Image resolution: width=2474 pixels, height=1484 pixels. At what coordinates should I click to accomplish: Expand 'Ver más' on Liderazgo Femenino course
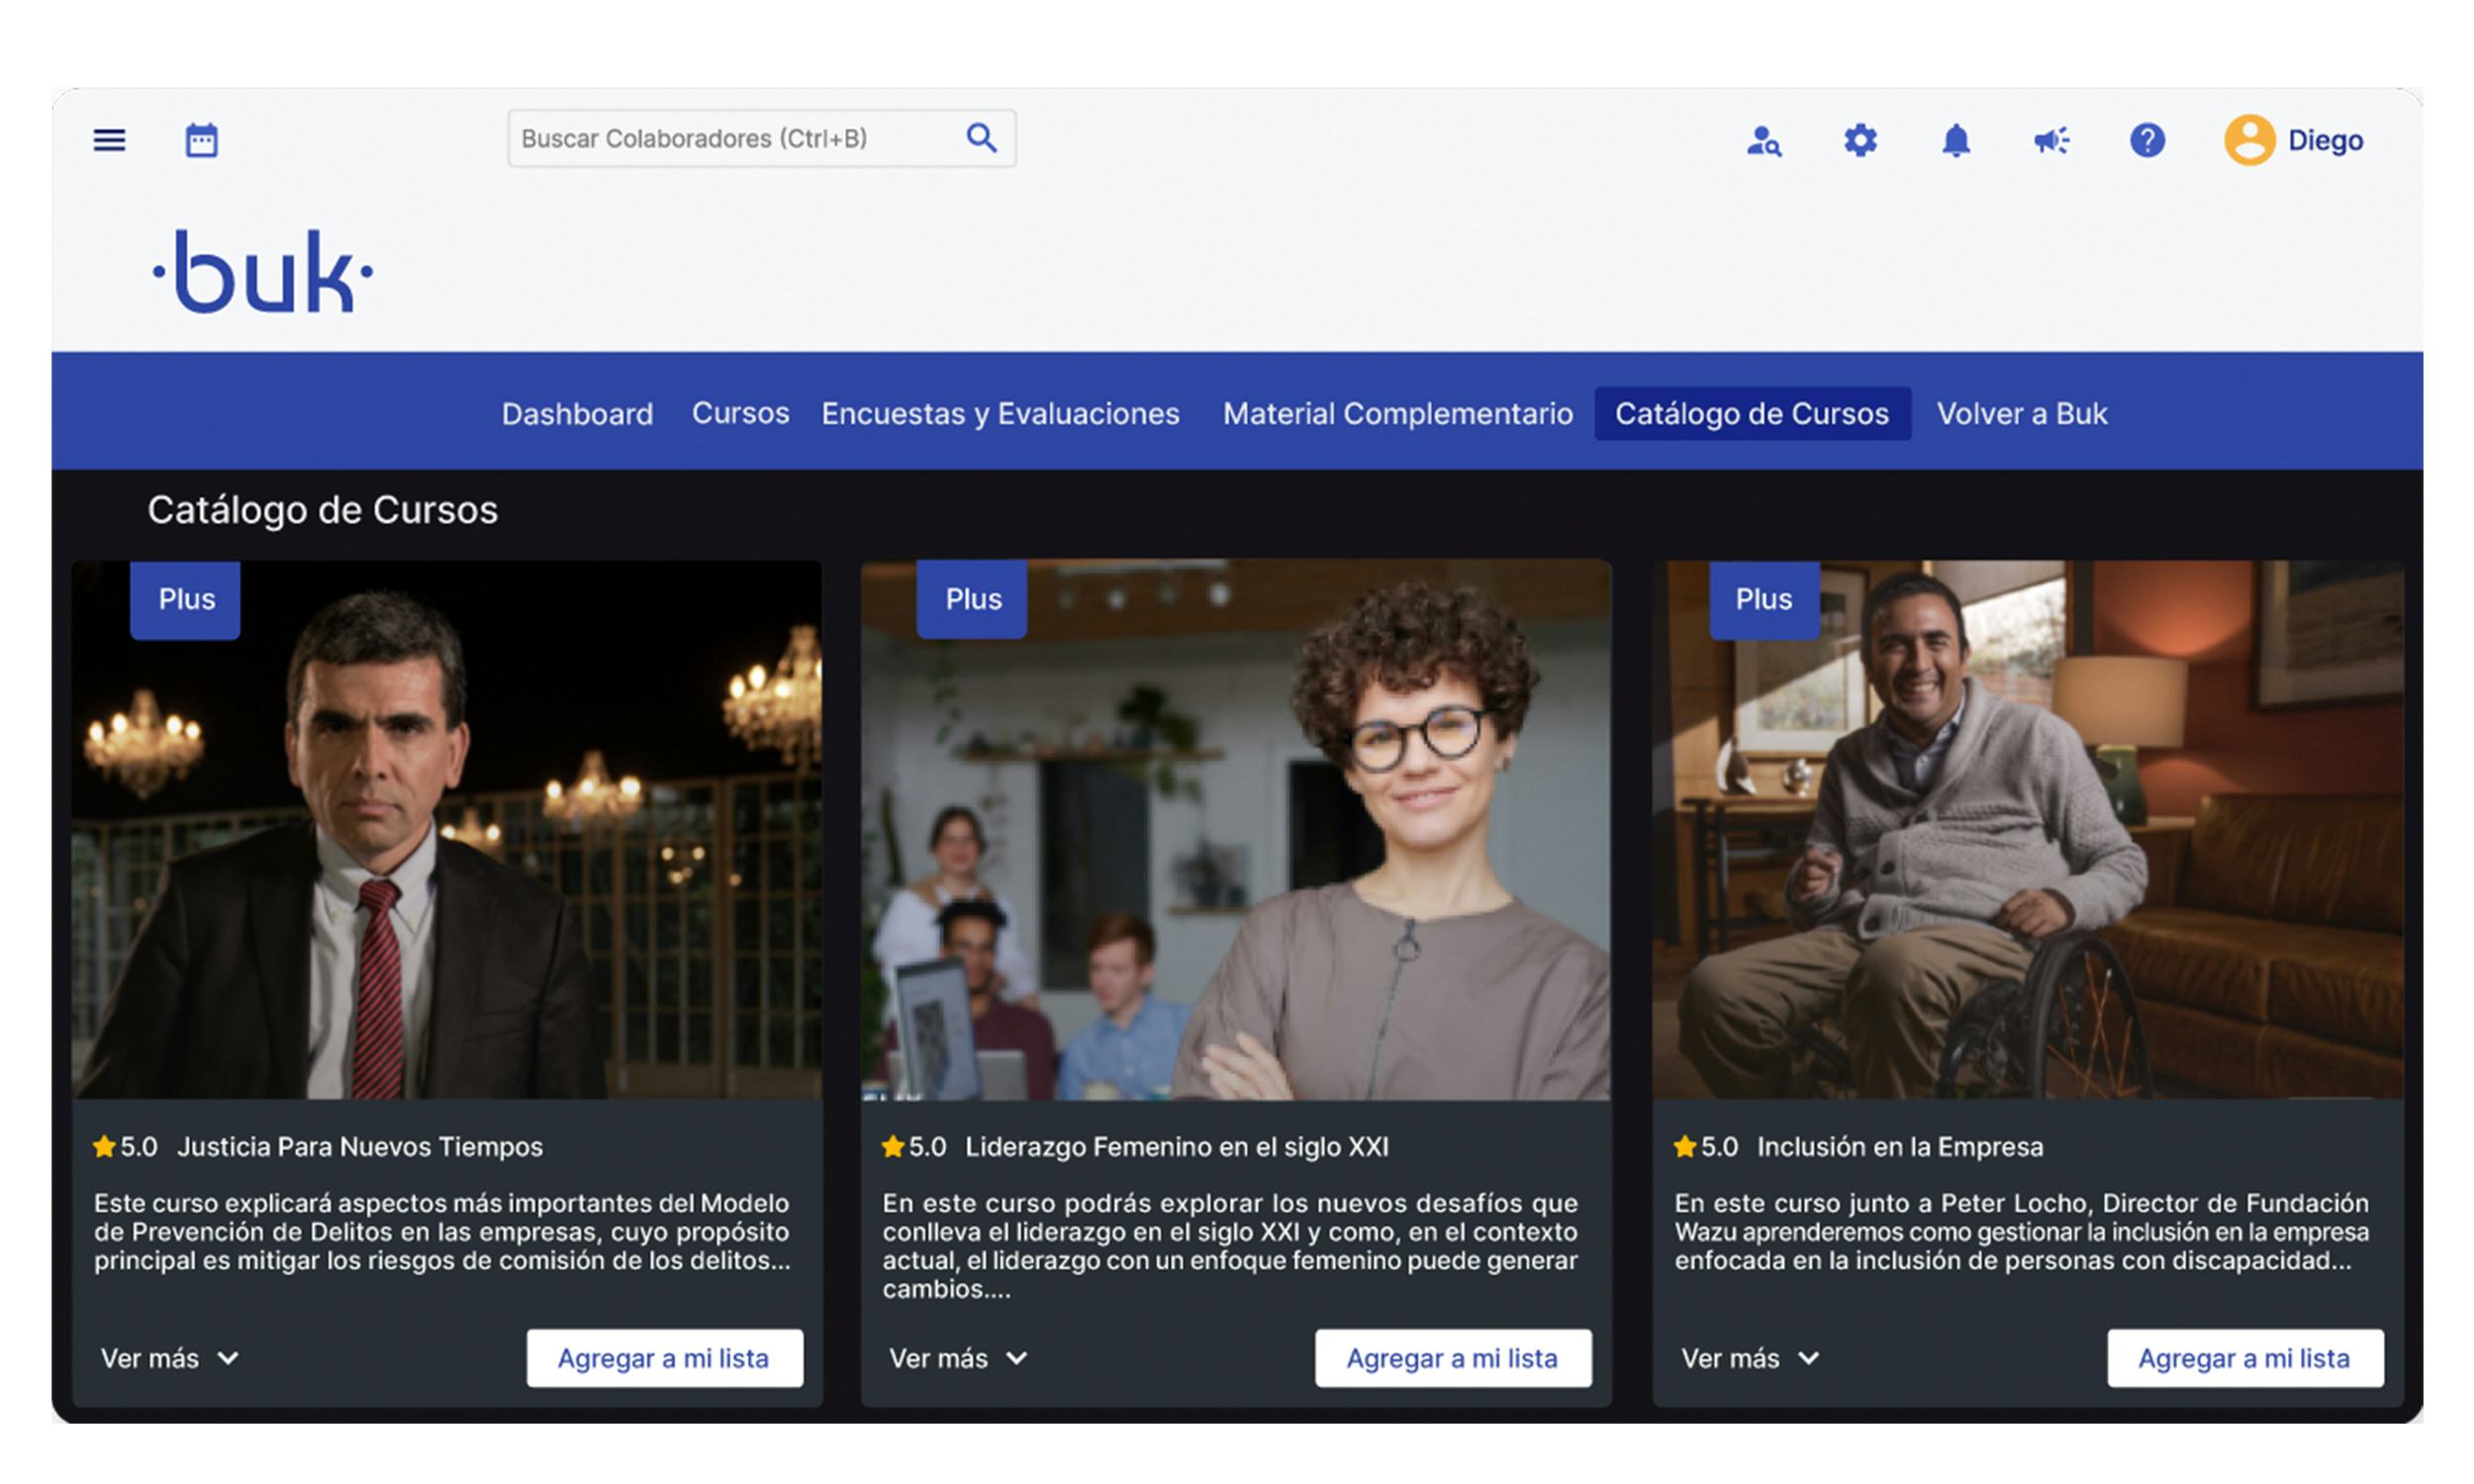[957, 1358]
